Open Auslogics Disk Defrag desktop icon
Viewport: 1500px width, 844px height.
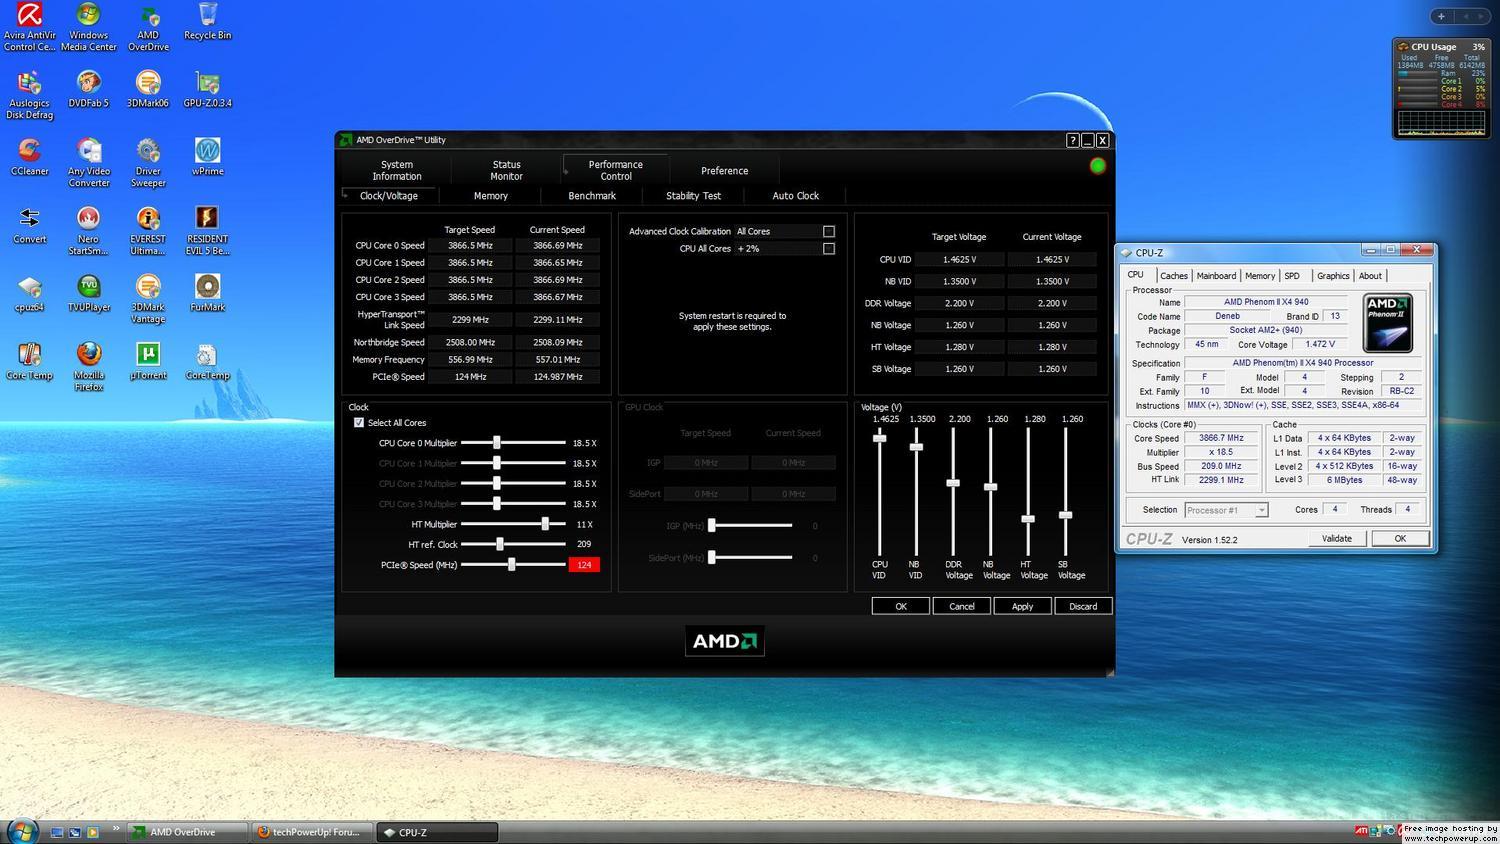coord(29,95)
